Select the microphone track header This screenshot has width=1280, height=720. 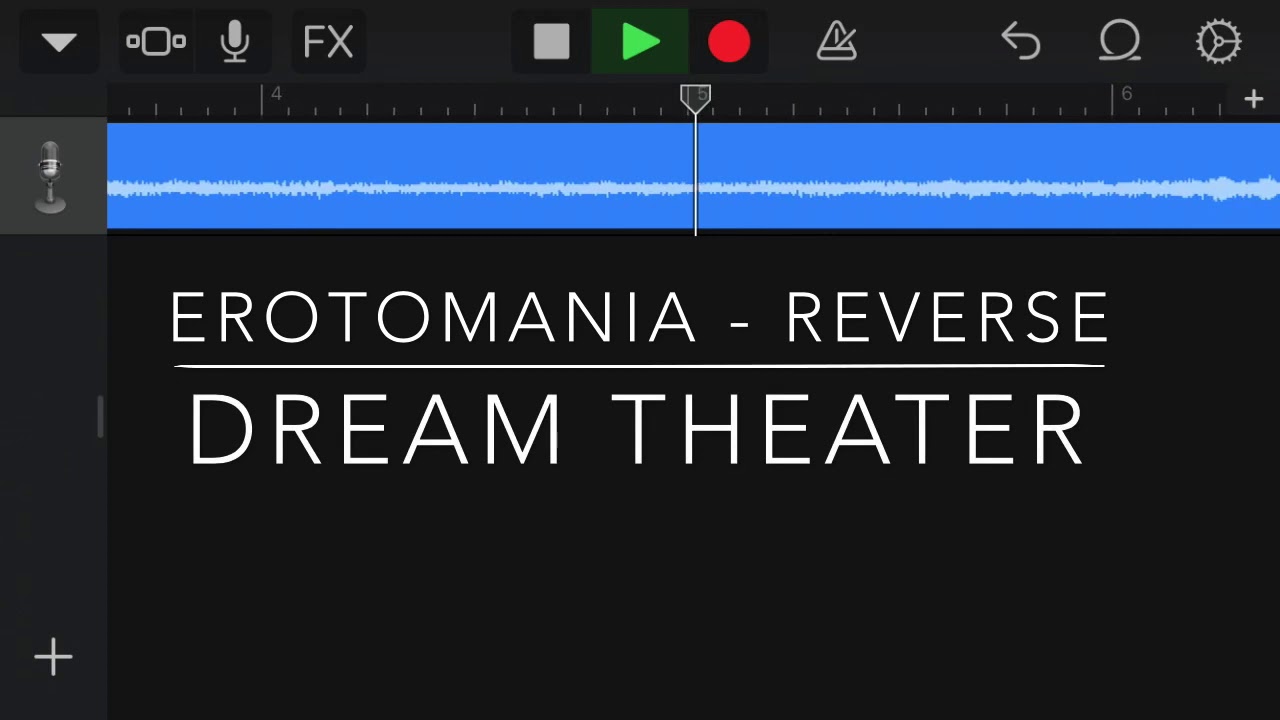pyautogui.click(x=53, y=177)
